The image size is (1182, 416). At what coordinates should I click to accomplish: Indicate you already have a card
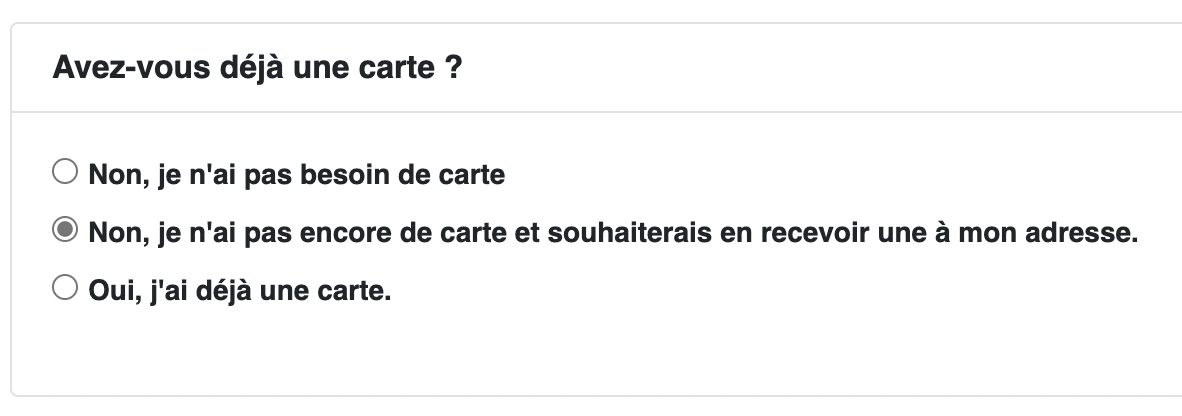click(64, 289)
